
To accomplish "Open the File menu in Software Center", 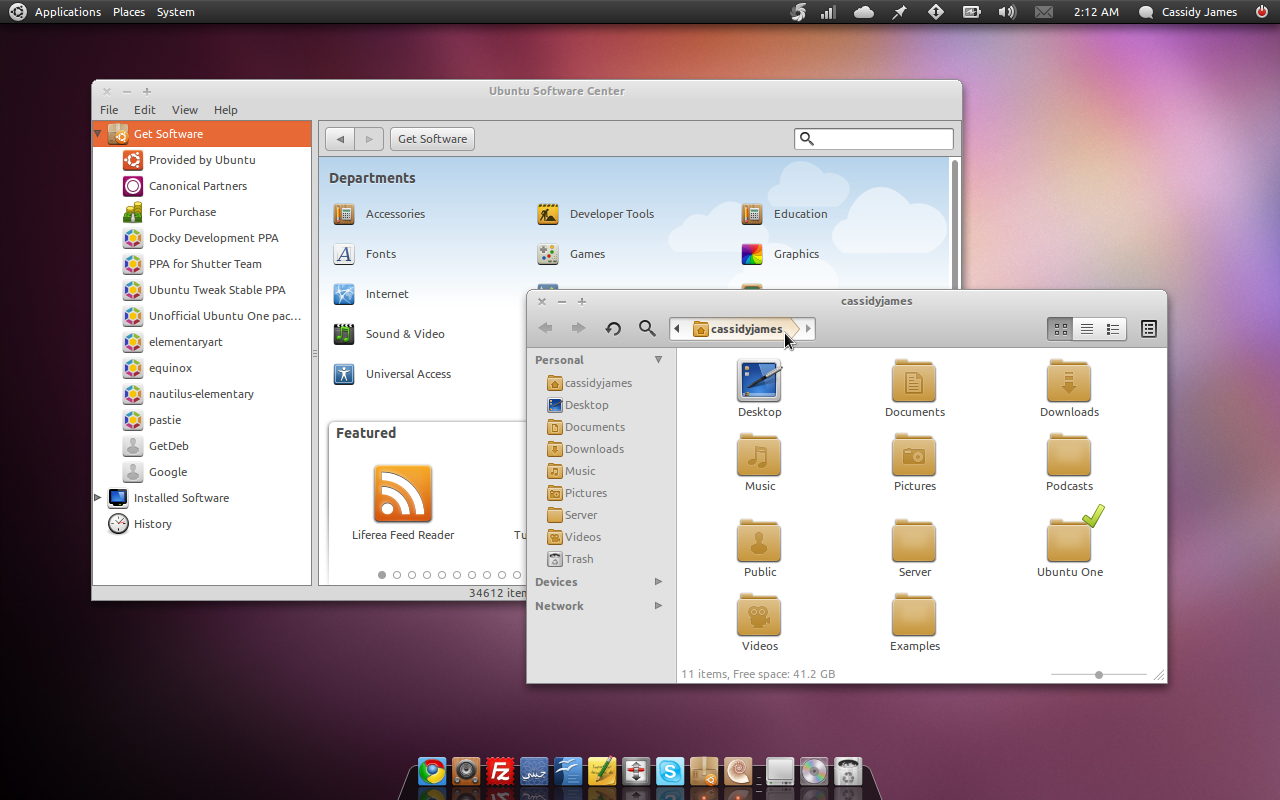I will pyautogui.click(x=109, y=110).
